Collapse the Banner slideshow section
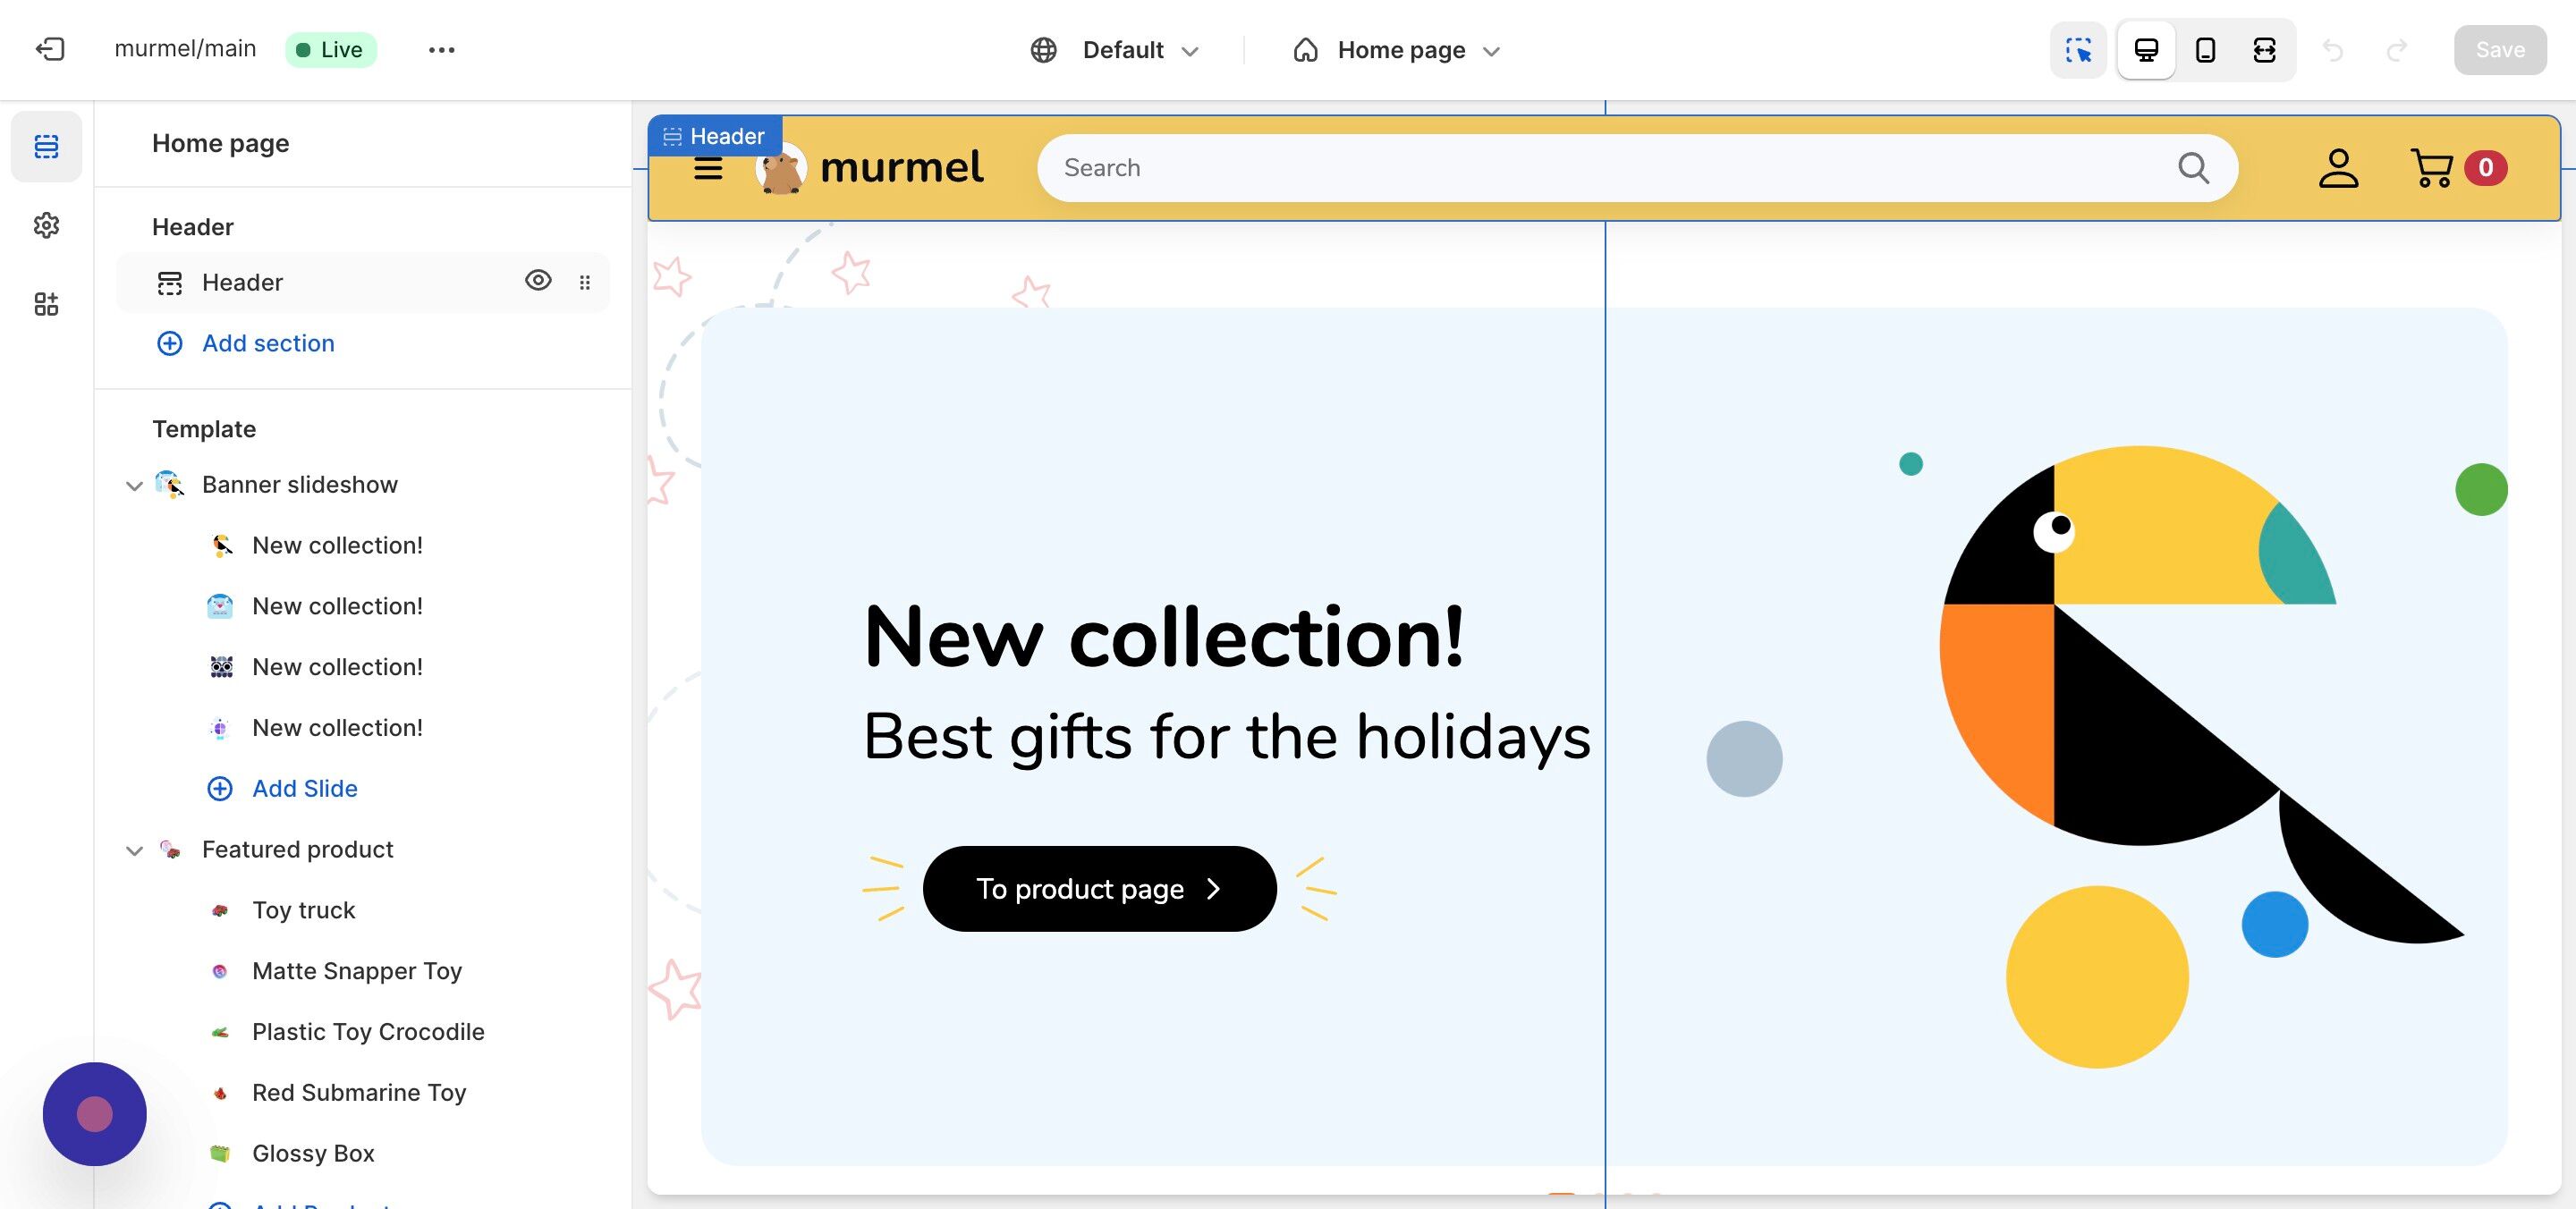 click(134, 485)
